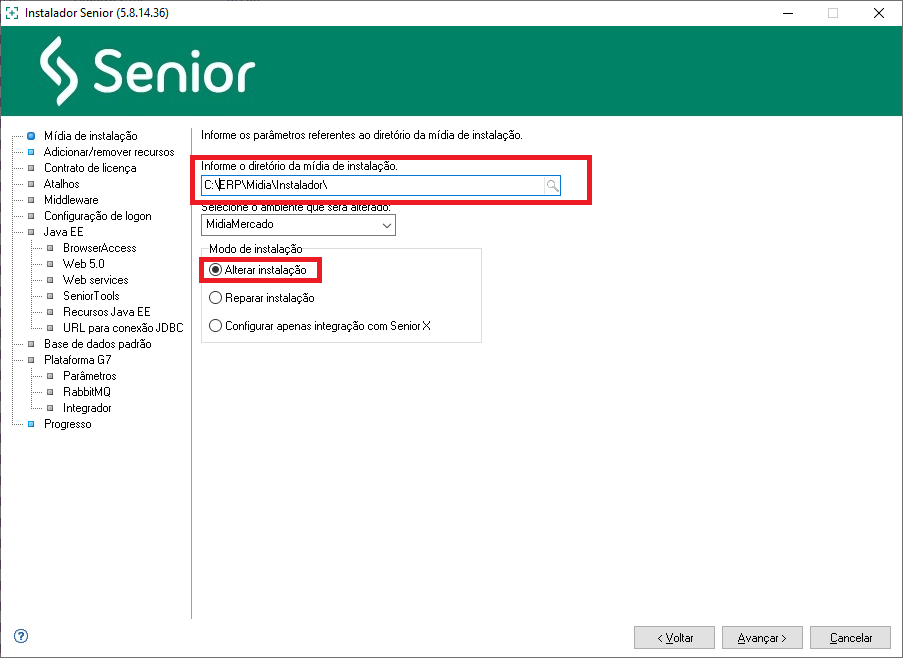Click the bullet icon beside Adicionar/remover recursos

(x=31, y=152)
